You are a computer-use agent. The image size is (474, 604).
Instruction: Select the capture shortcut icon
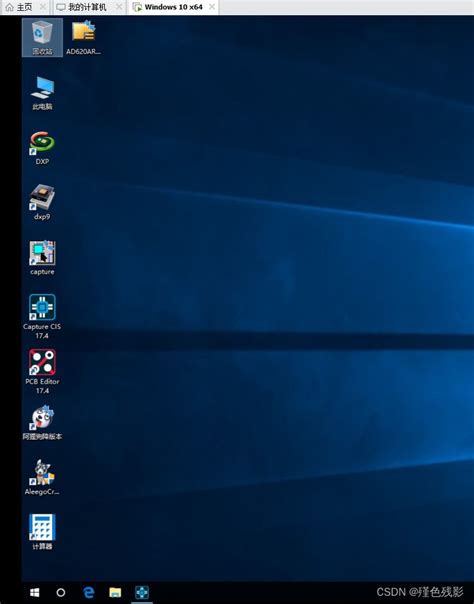pyautogui.click(x=42, y=258)
